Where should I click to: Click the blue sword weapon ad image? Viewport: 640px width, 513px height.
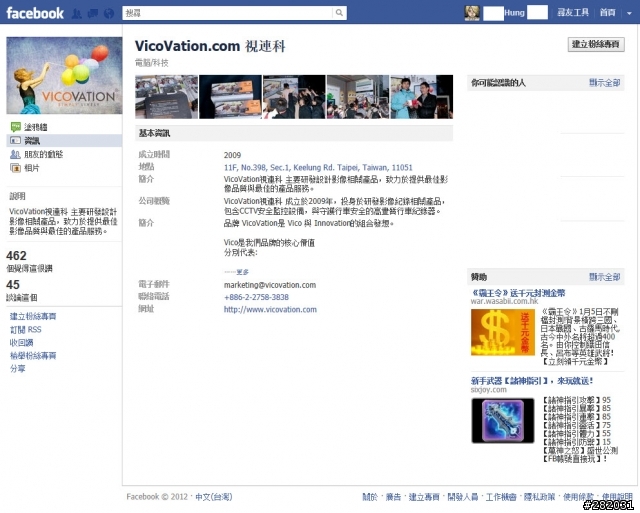(503, 420)
